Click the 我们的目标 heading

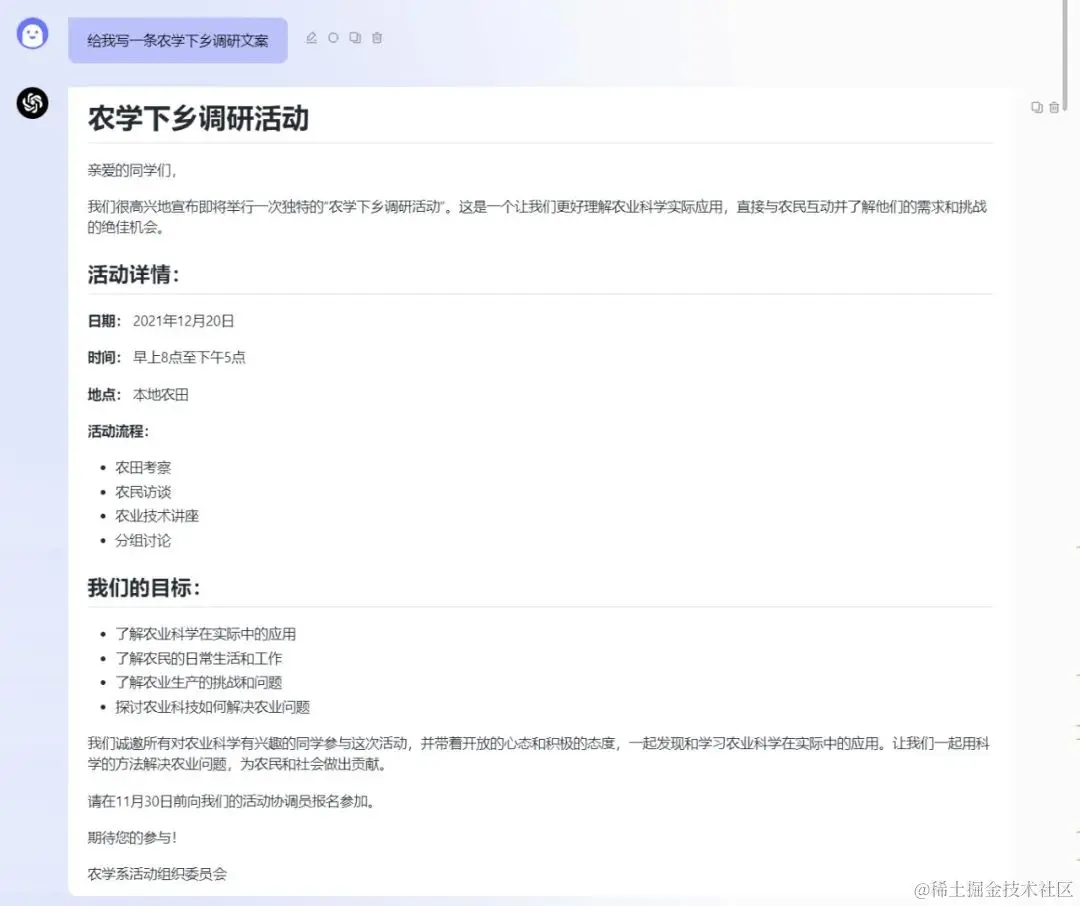(139, 588)
